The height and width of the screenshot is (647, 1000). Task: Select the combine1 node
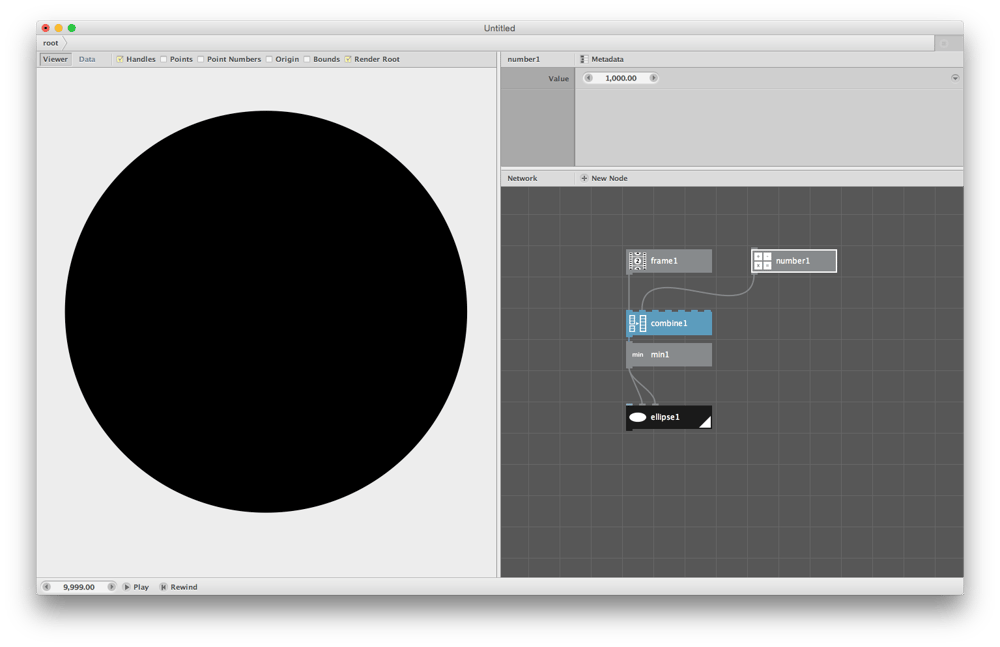(x=668, y=324)
